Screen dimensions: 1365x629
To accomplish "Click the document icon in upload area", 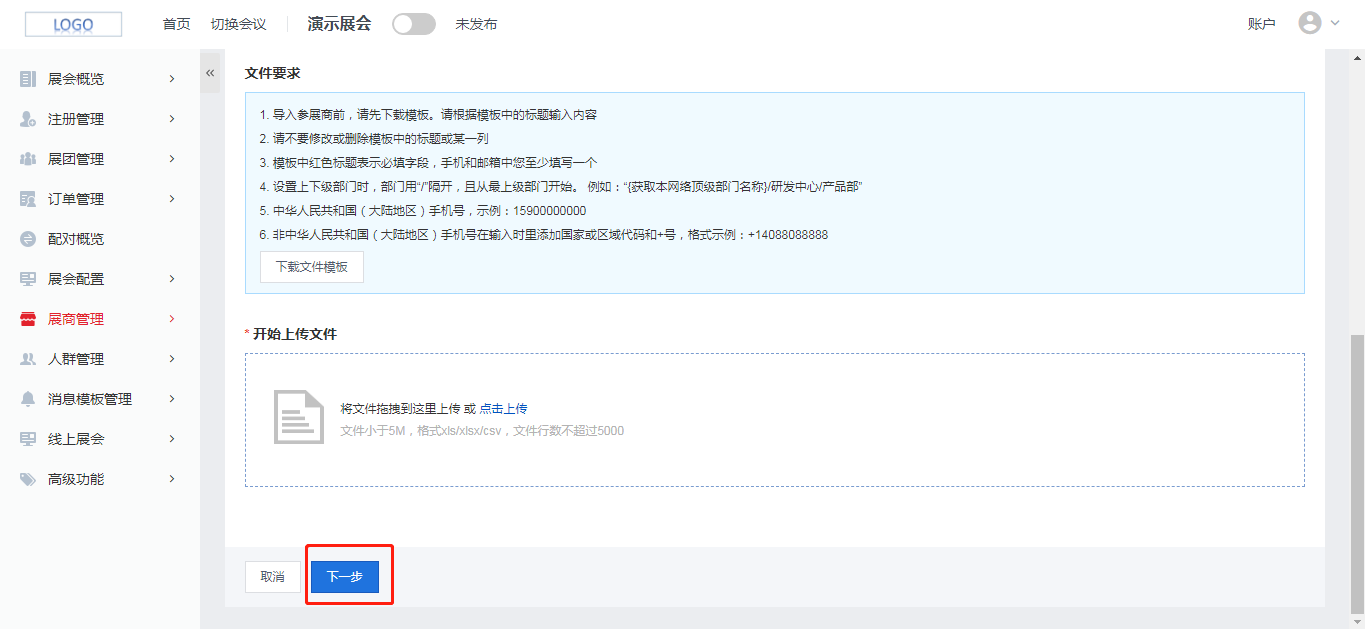I will (x=299, y=416).
